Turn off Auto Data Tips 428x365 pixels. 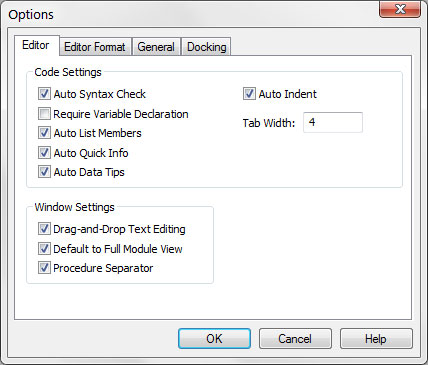pos(44,172)
